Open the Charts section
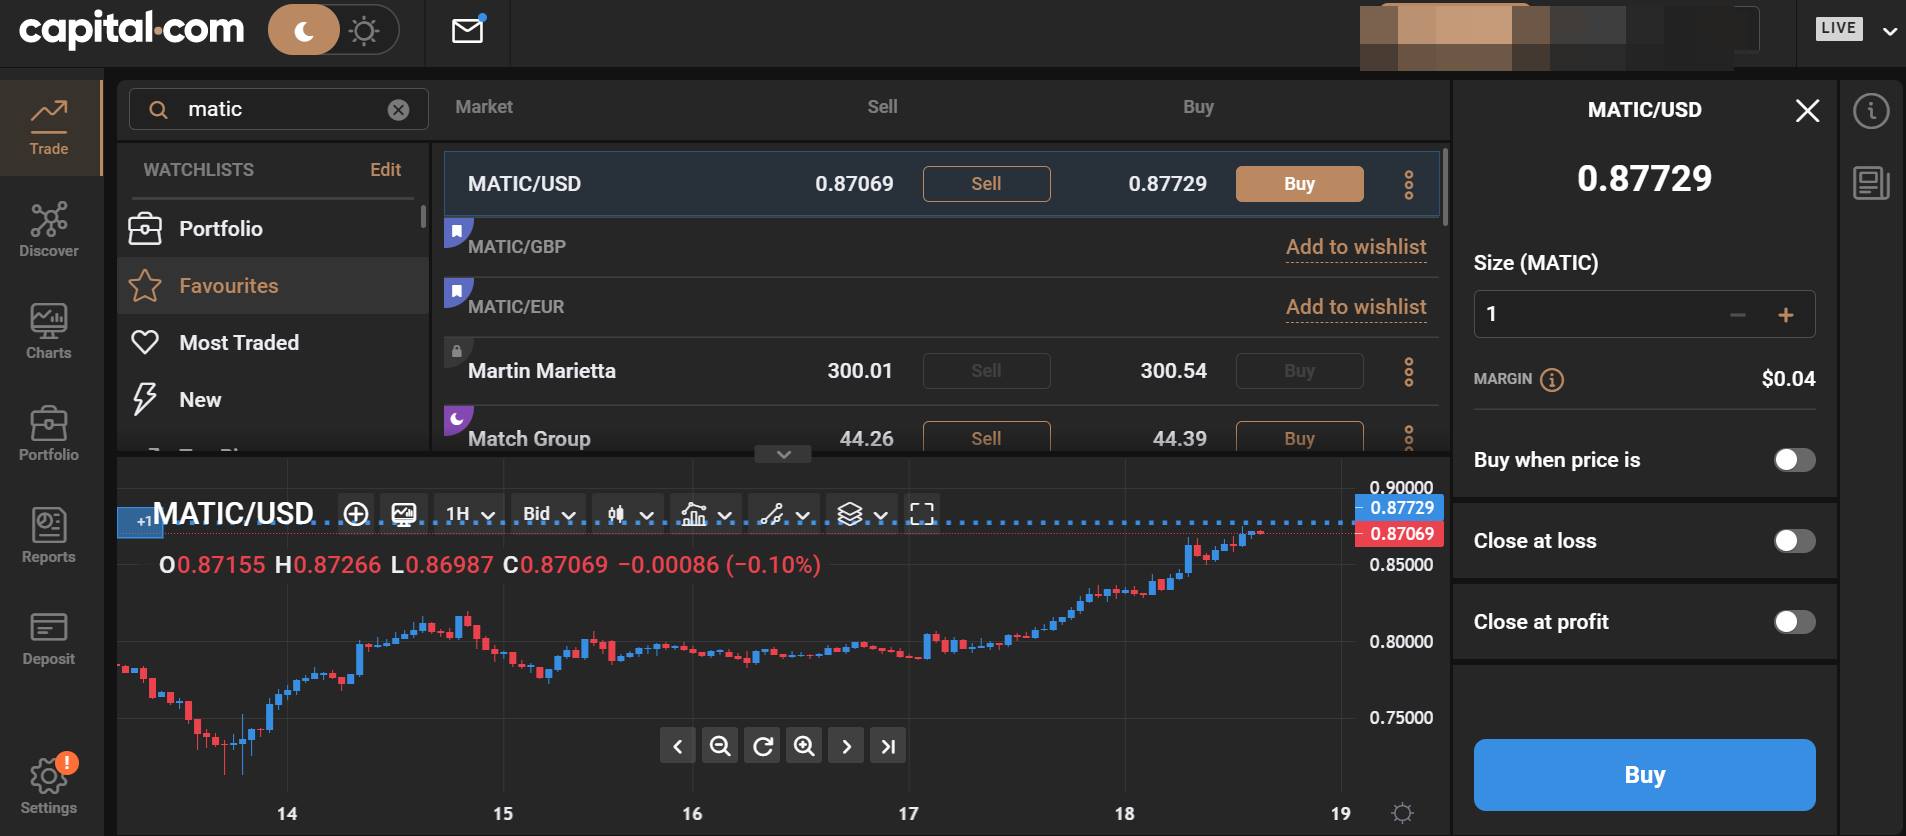The width and height of the screenshot is (1906, 836). (x=49, y=332)
